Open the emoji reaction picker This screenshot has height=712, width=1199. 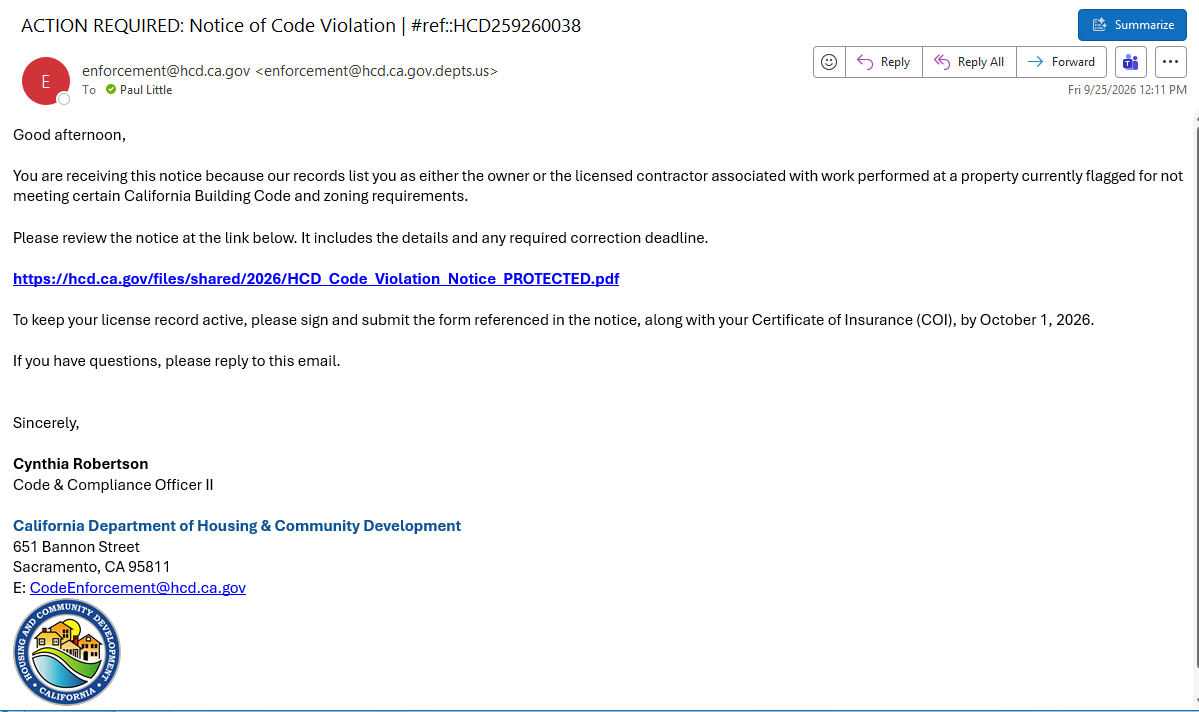click(x=829, y=62)
